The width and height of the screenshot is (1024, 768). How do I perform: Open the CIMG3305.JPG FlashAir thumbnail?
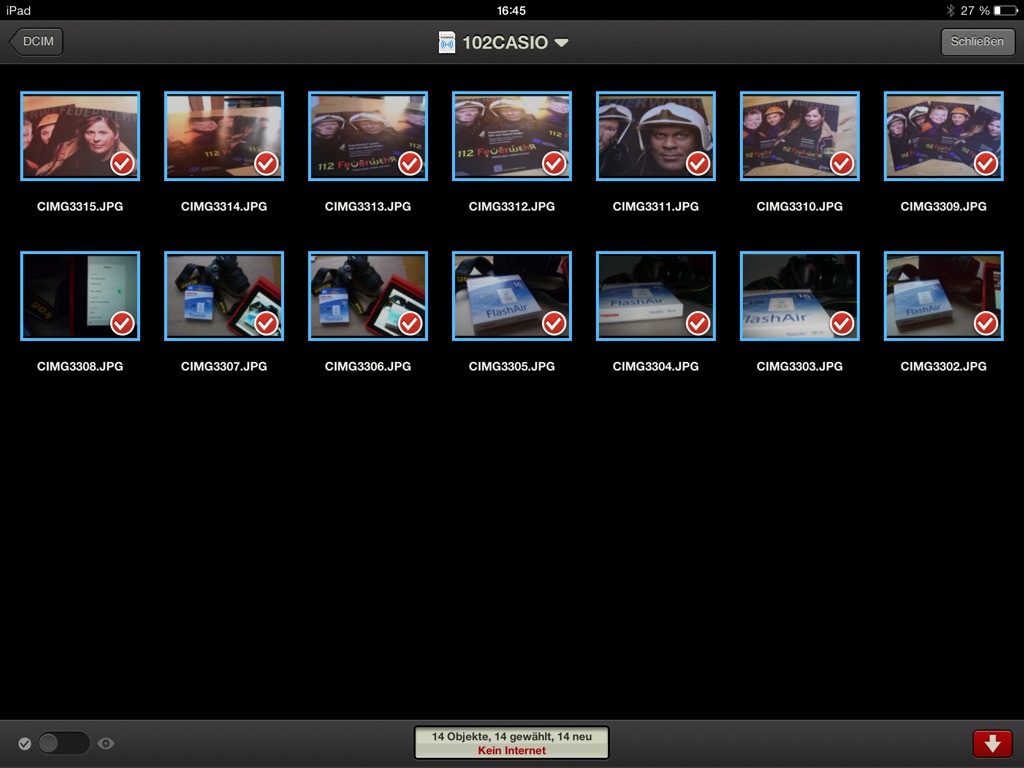point(512,296)
